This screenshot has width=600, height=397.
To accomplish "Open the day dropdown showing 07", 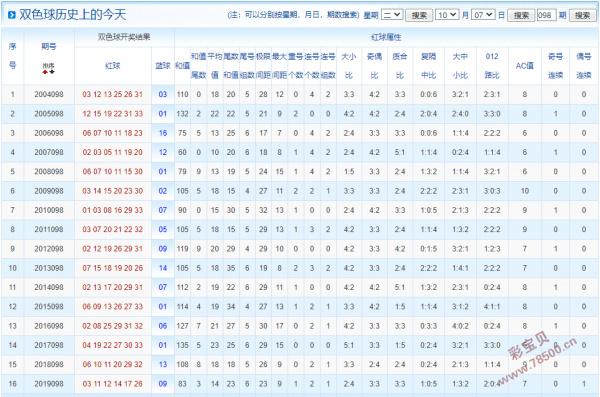I will [x=483, y=15].
